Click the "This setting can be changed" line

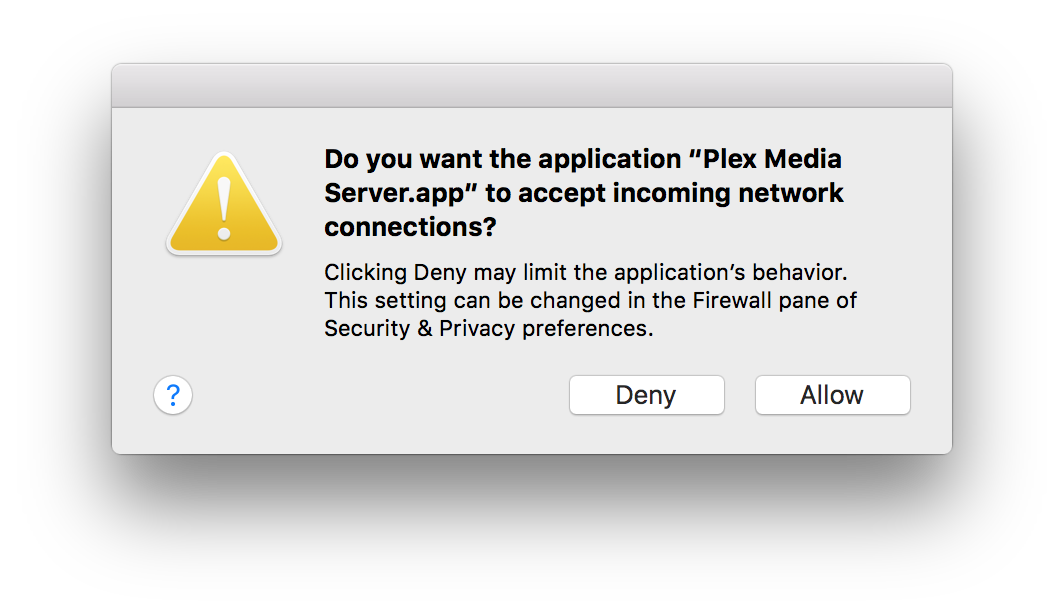474,301
